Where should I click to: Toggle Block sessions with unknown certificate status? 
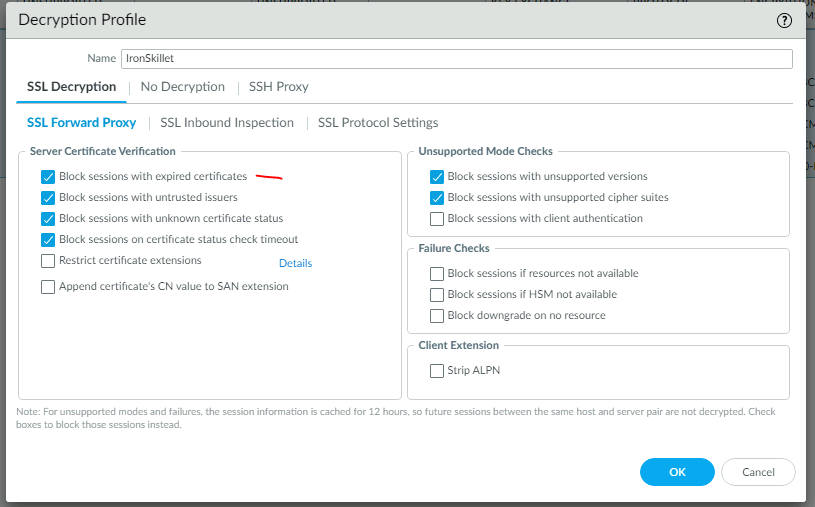49,219
